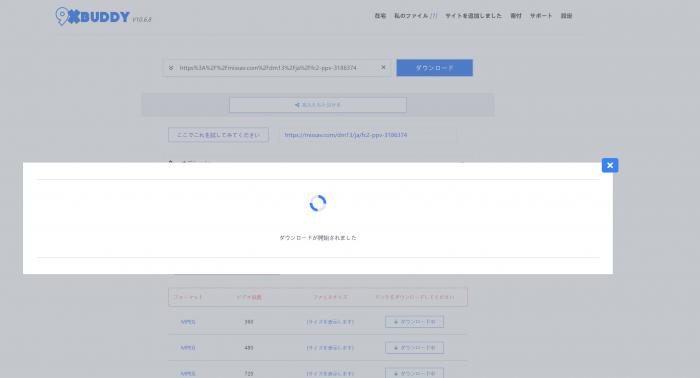Screen dimensions: 700x378
Task: Show file size for the 360 row
Action: tap(330, 322)
